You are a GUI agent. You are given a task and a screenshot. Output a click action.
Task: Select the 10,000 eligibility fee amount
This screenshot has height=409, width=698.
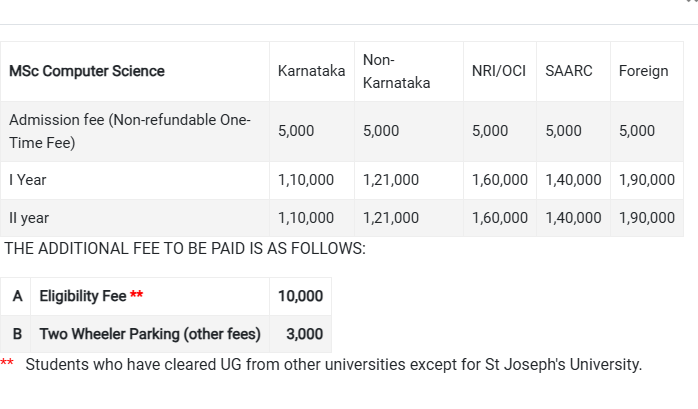[300, 296]
